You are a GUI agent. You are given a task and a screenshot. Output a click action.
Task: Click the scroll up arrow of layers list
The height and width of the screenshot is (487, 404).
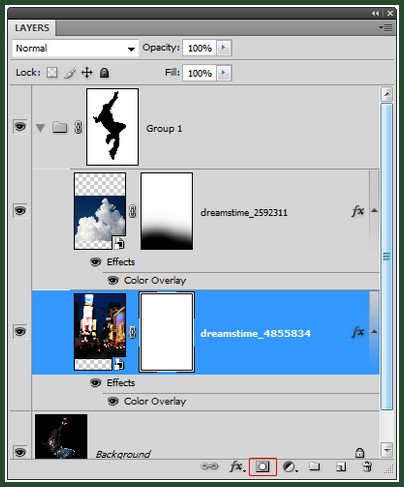coord(387,94)
